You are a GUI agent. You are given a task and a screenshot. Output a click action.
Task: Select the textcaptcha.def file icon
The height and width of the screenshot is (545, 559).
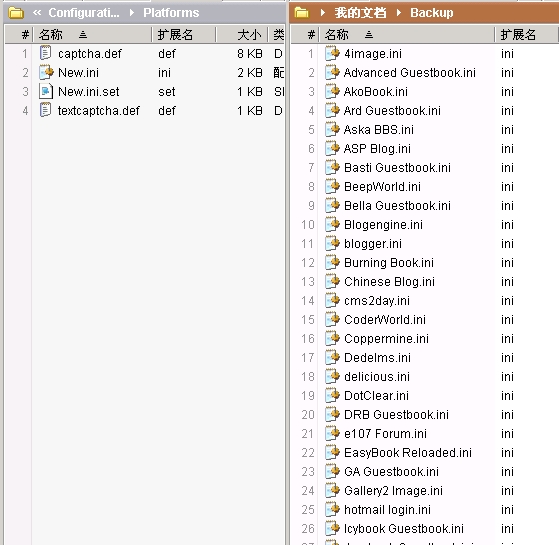click(46, 110)
